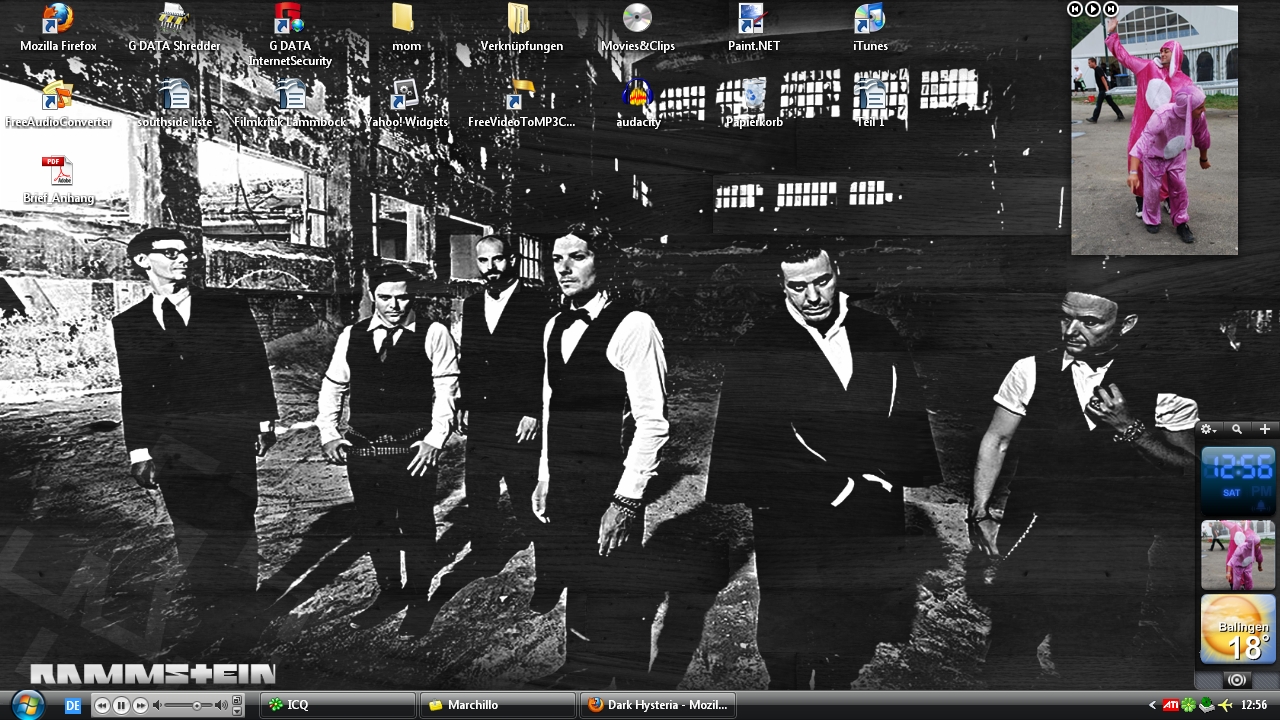This screenshot has height=720, width=1280.
Task: Search widgets with the dock magnifier icon
Action: (x=1237, y=429)
